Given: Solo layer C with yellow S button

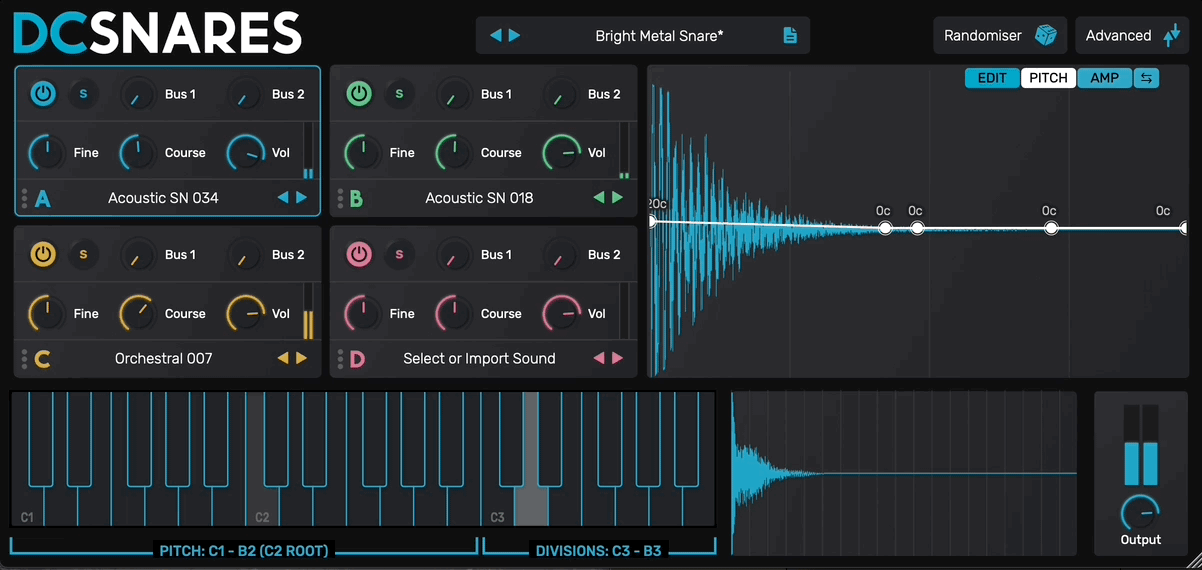Looking at the screenshot, I should [83, 255].
